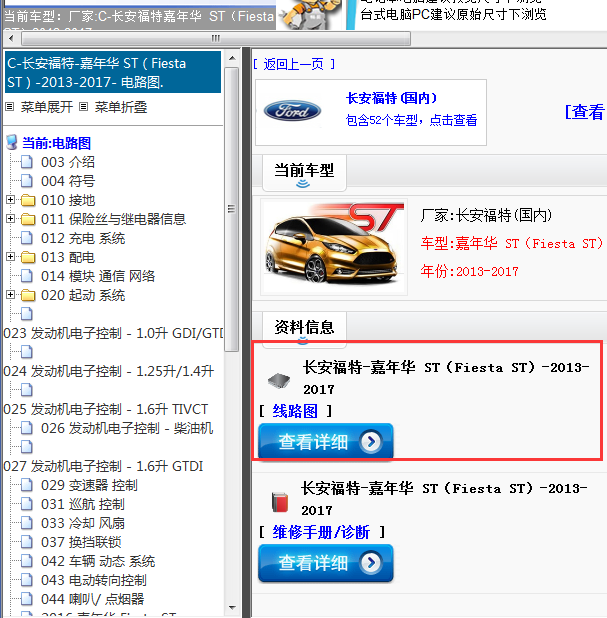Click the C-长安福特-嘉年华 ST 电路图 header
The width and height of the screenshot is (607, 618).
pos(113,72)
